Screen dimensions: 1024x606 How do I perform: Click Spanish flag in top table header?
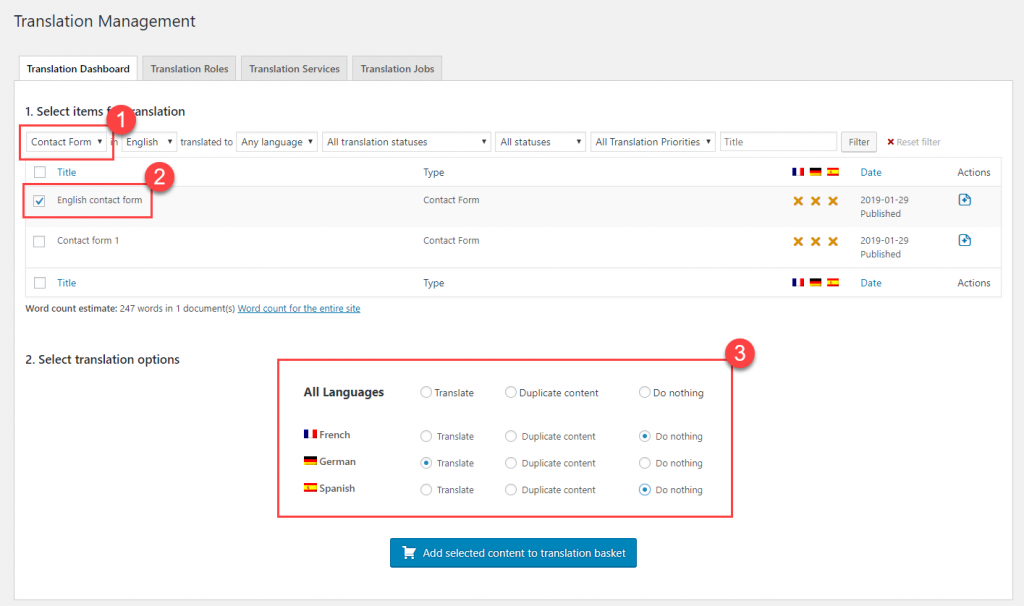(x=833, y=172)
